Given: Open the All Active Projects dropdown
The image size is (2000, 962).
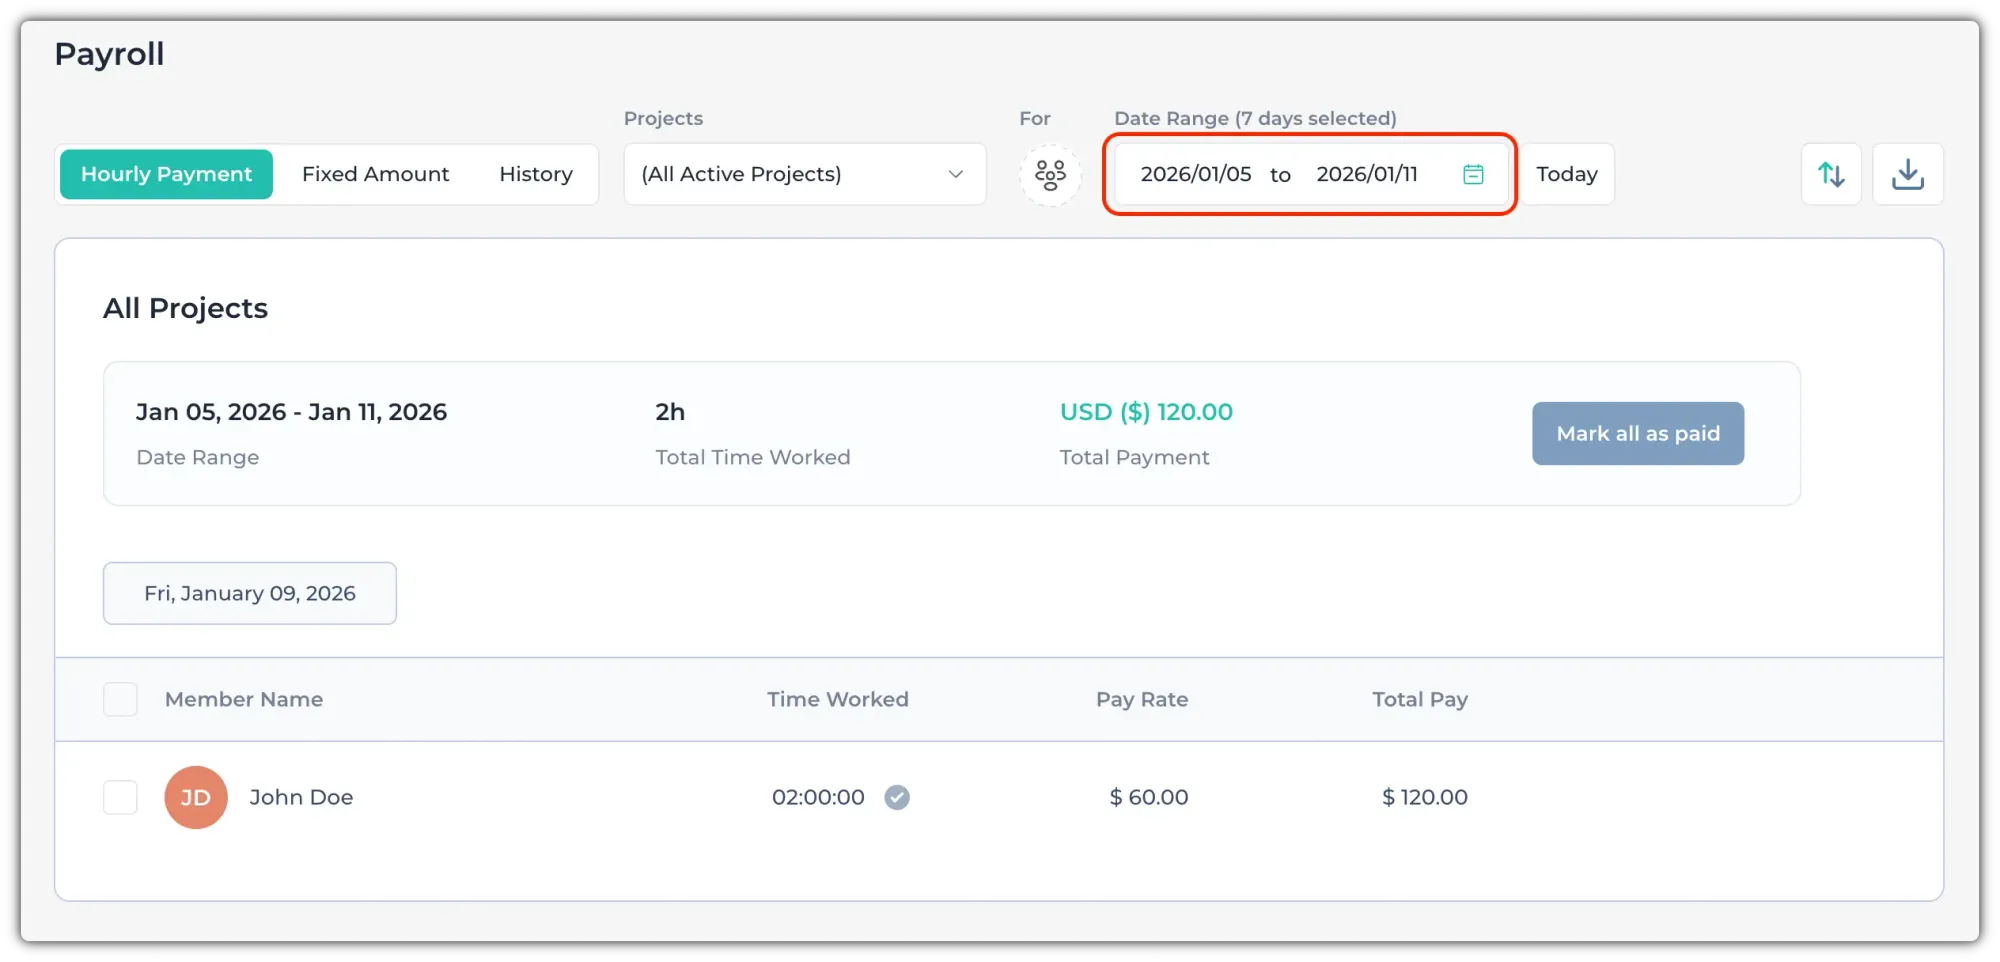Looking at the screenshot, I should 790,175.
